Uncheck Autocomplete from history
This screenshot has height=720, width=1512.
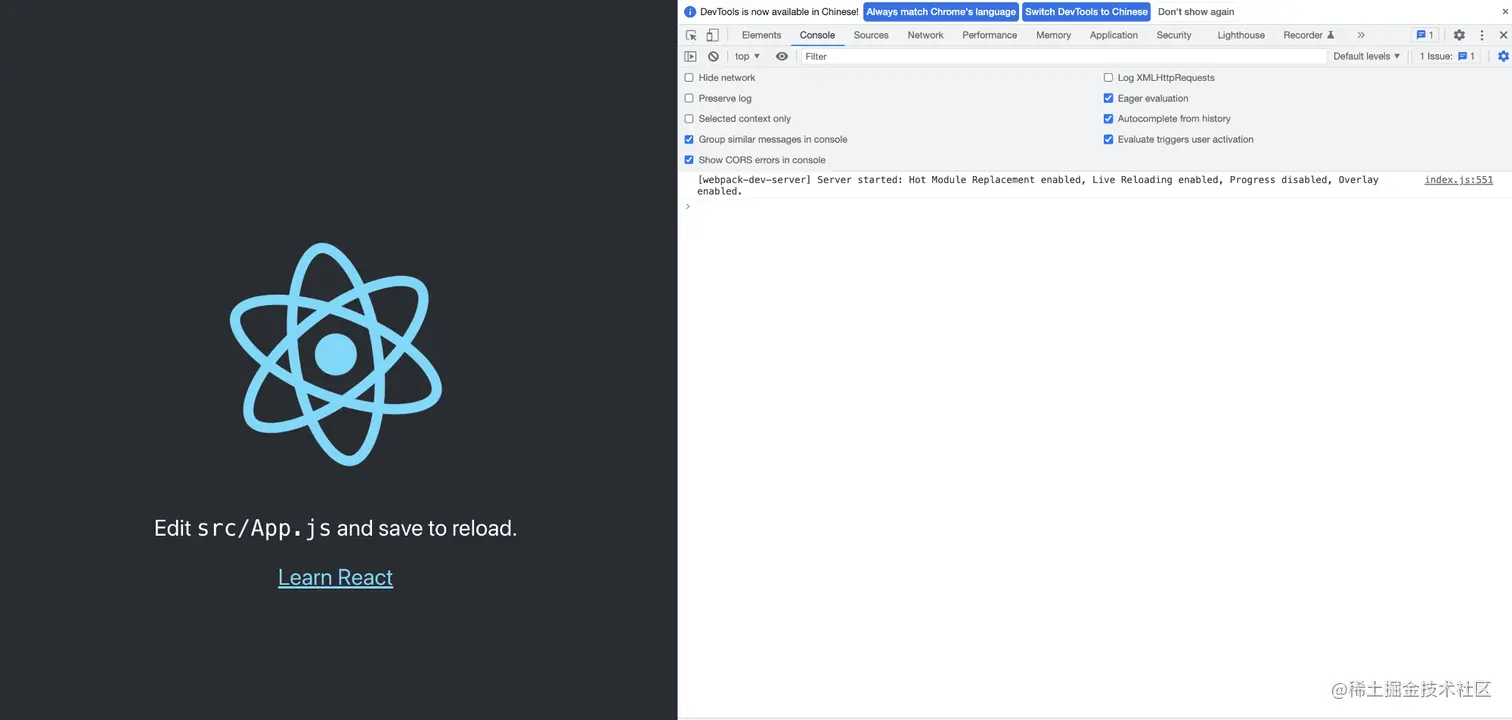[1108, 119]
